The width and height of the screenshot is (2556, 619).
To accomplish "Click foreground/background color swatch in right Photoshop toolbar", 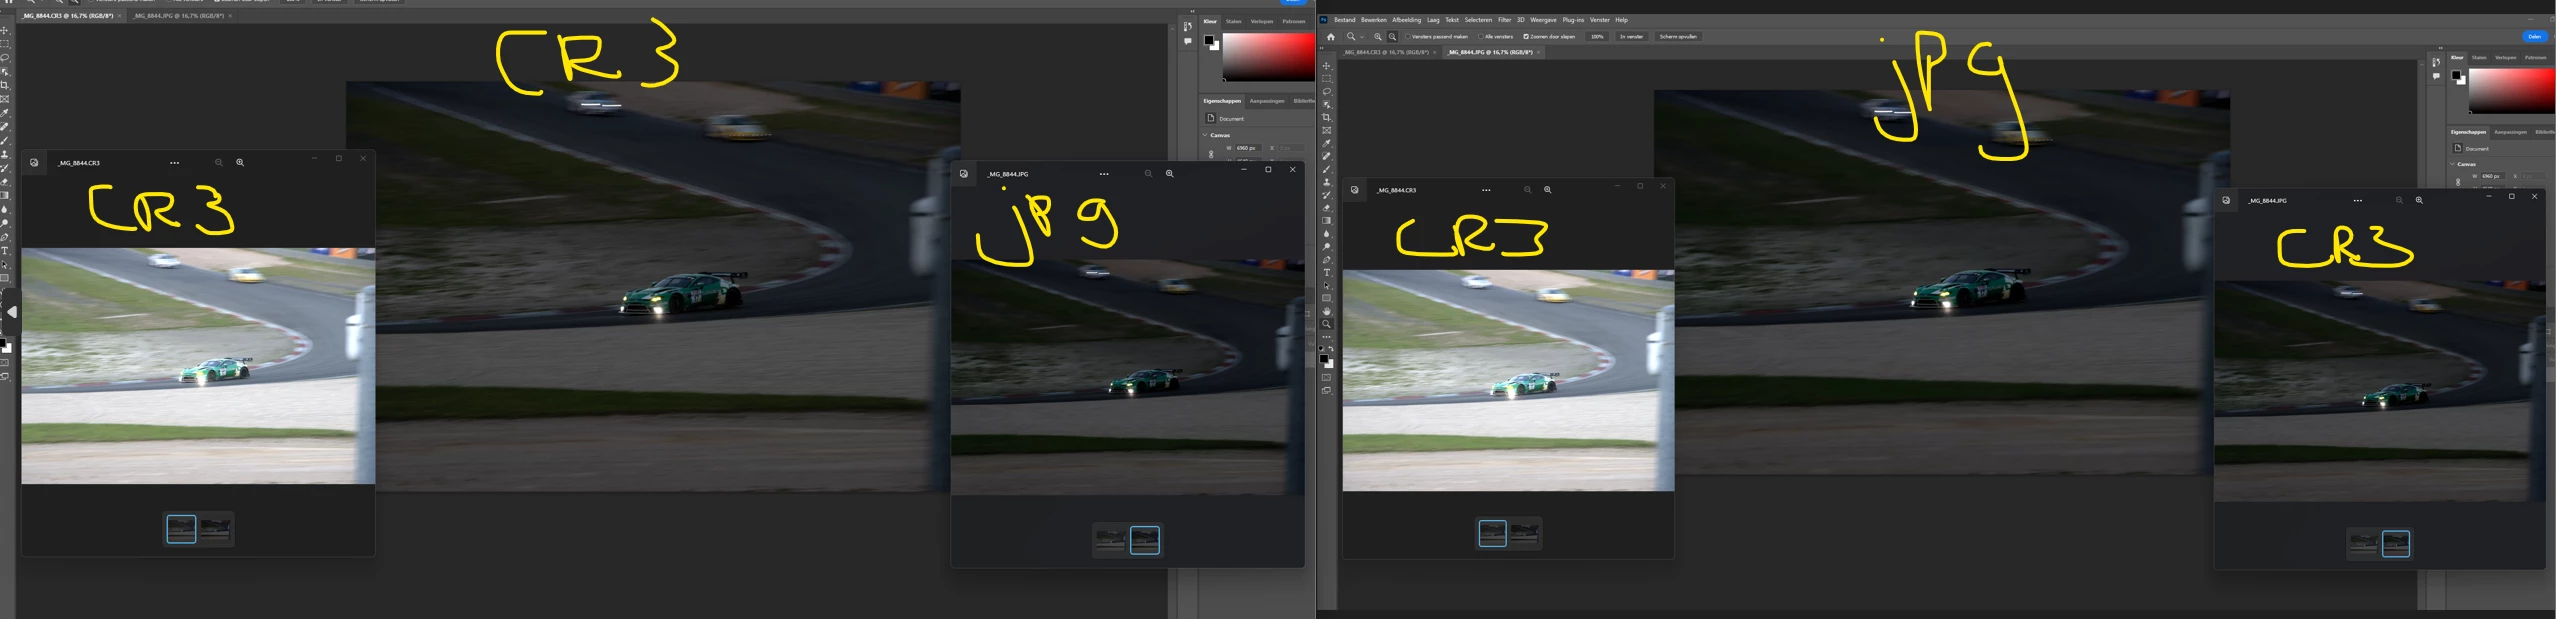I will (1326, 361).
